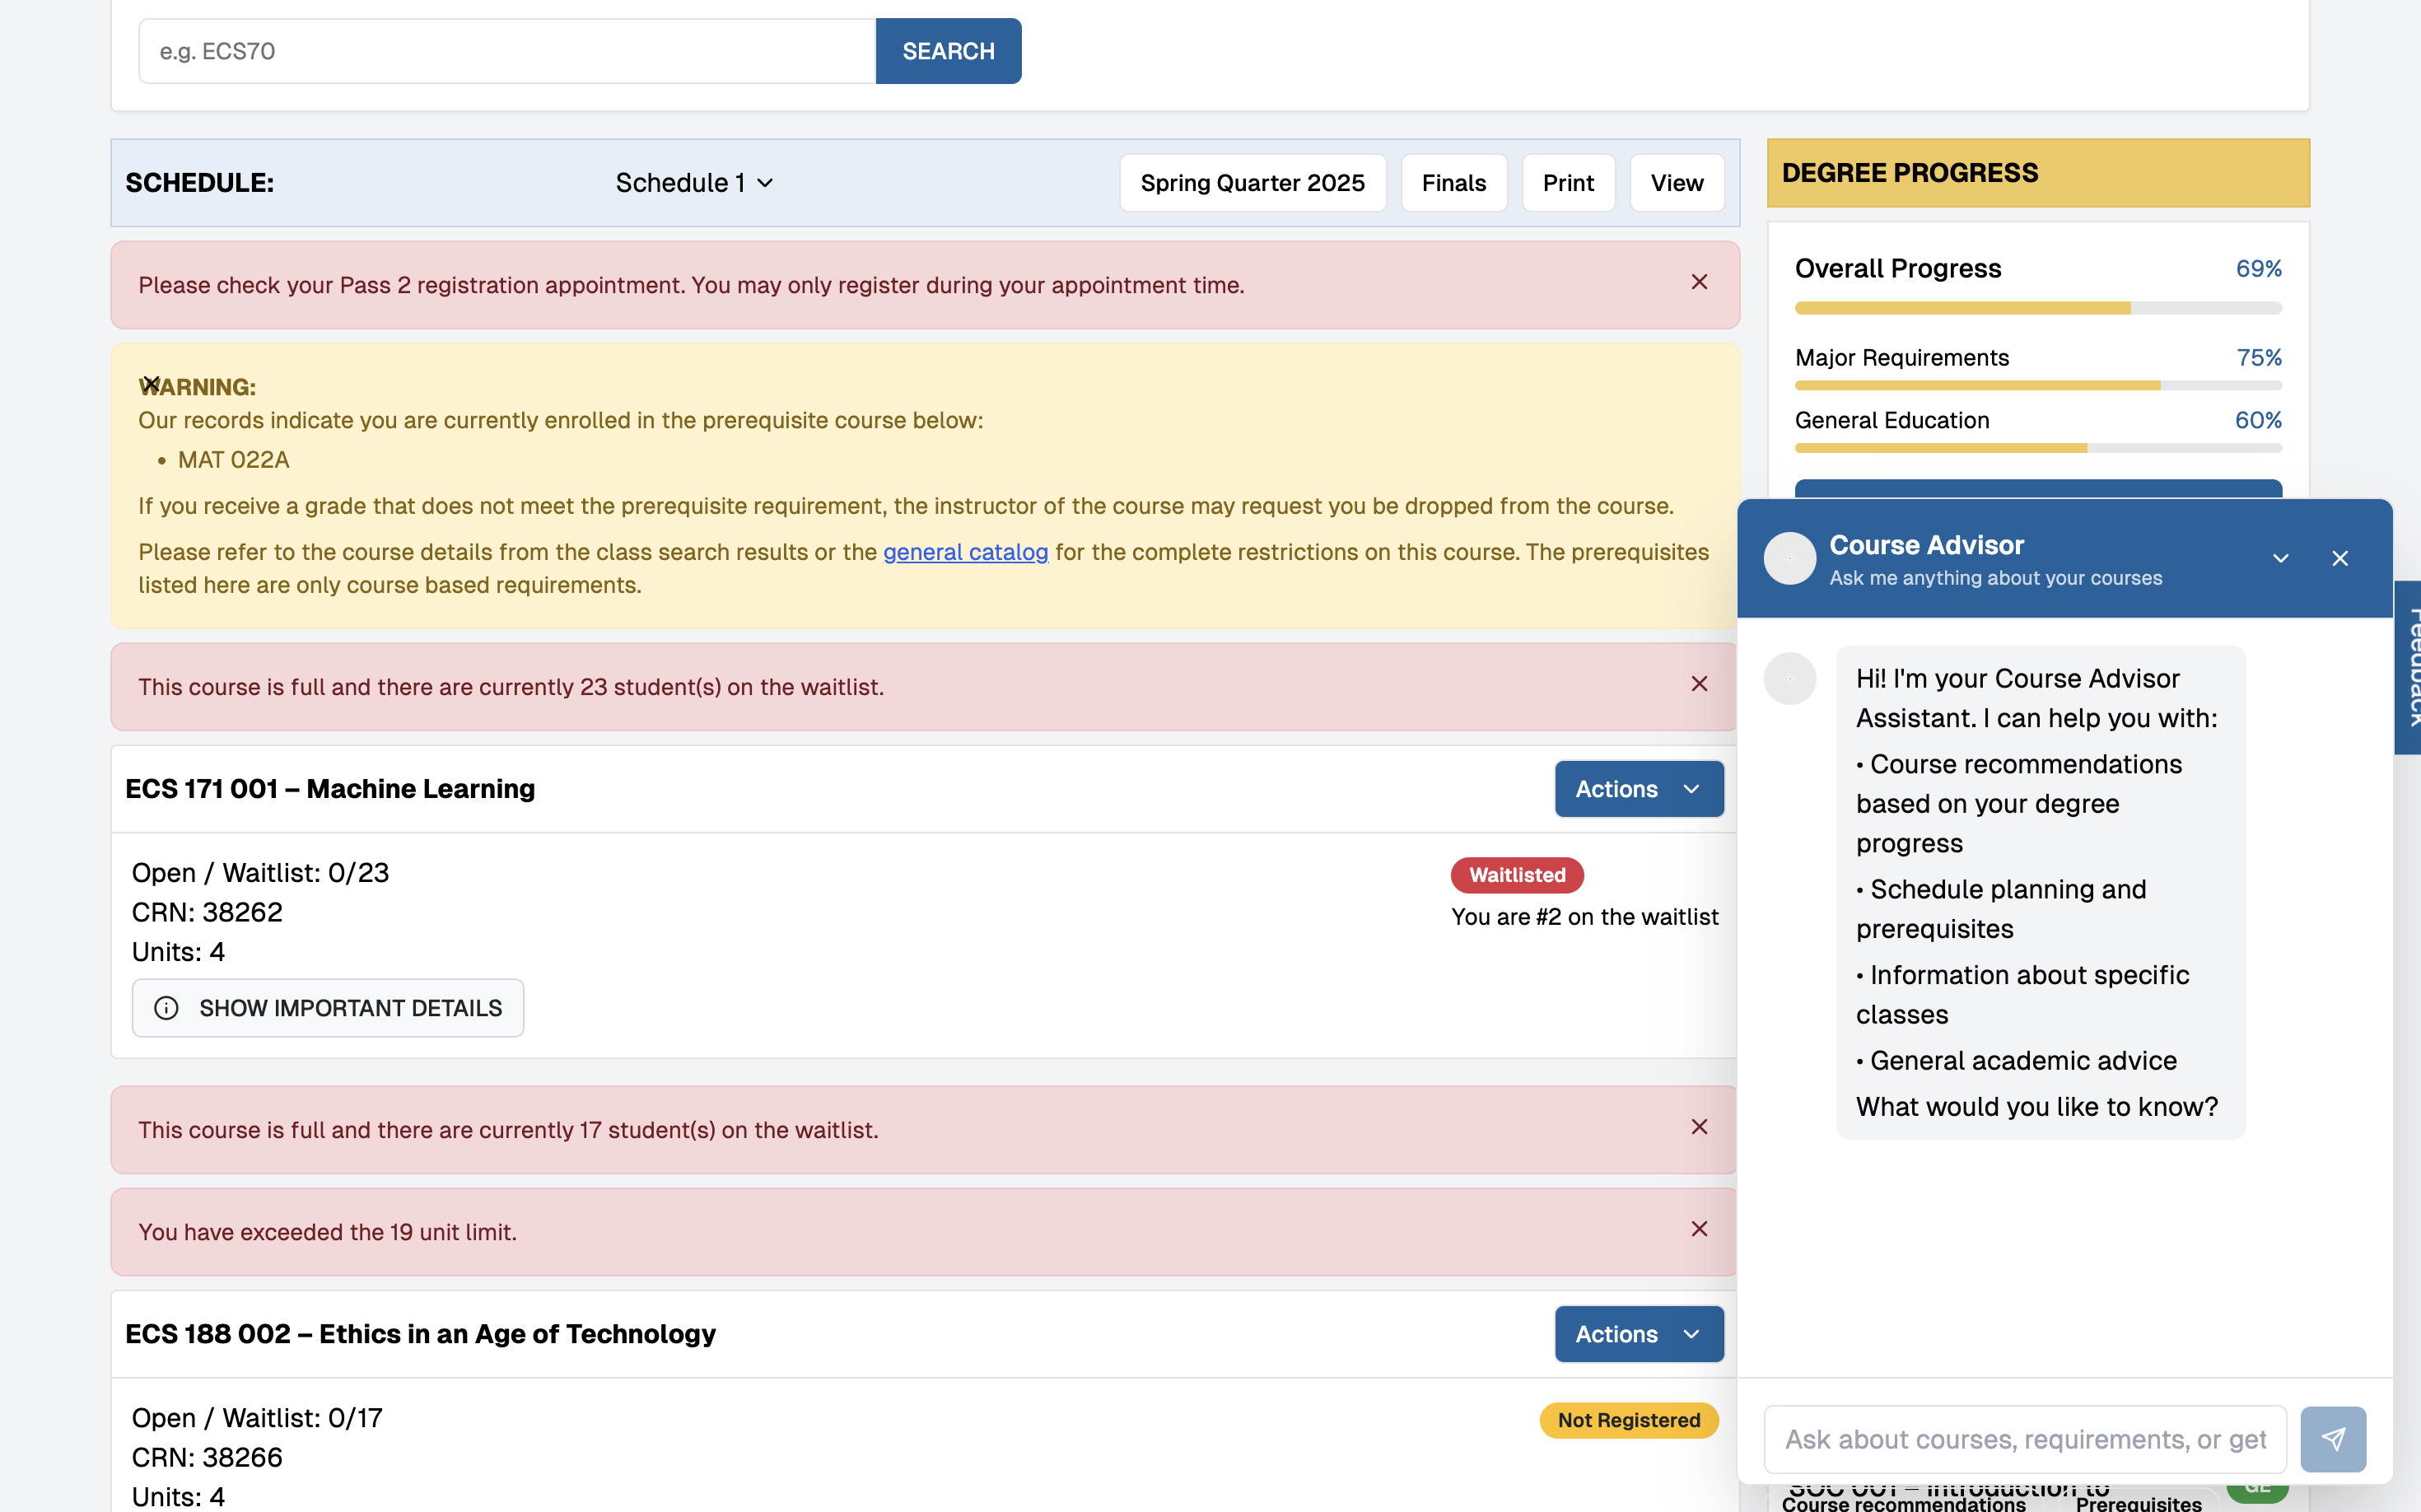Minimize the Course Advisor chat panel

click(x=2280, y=558)
